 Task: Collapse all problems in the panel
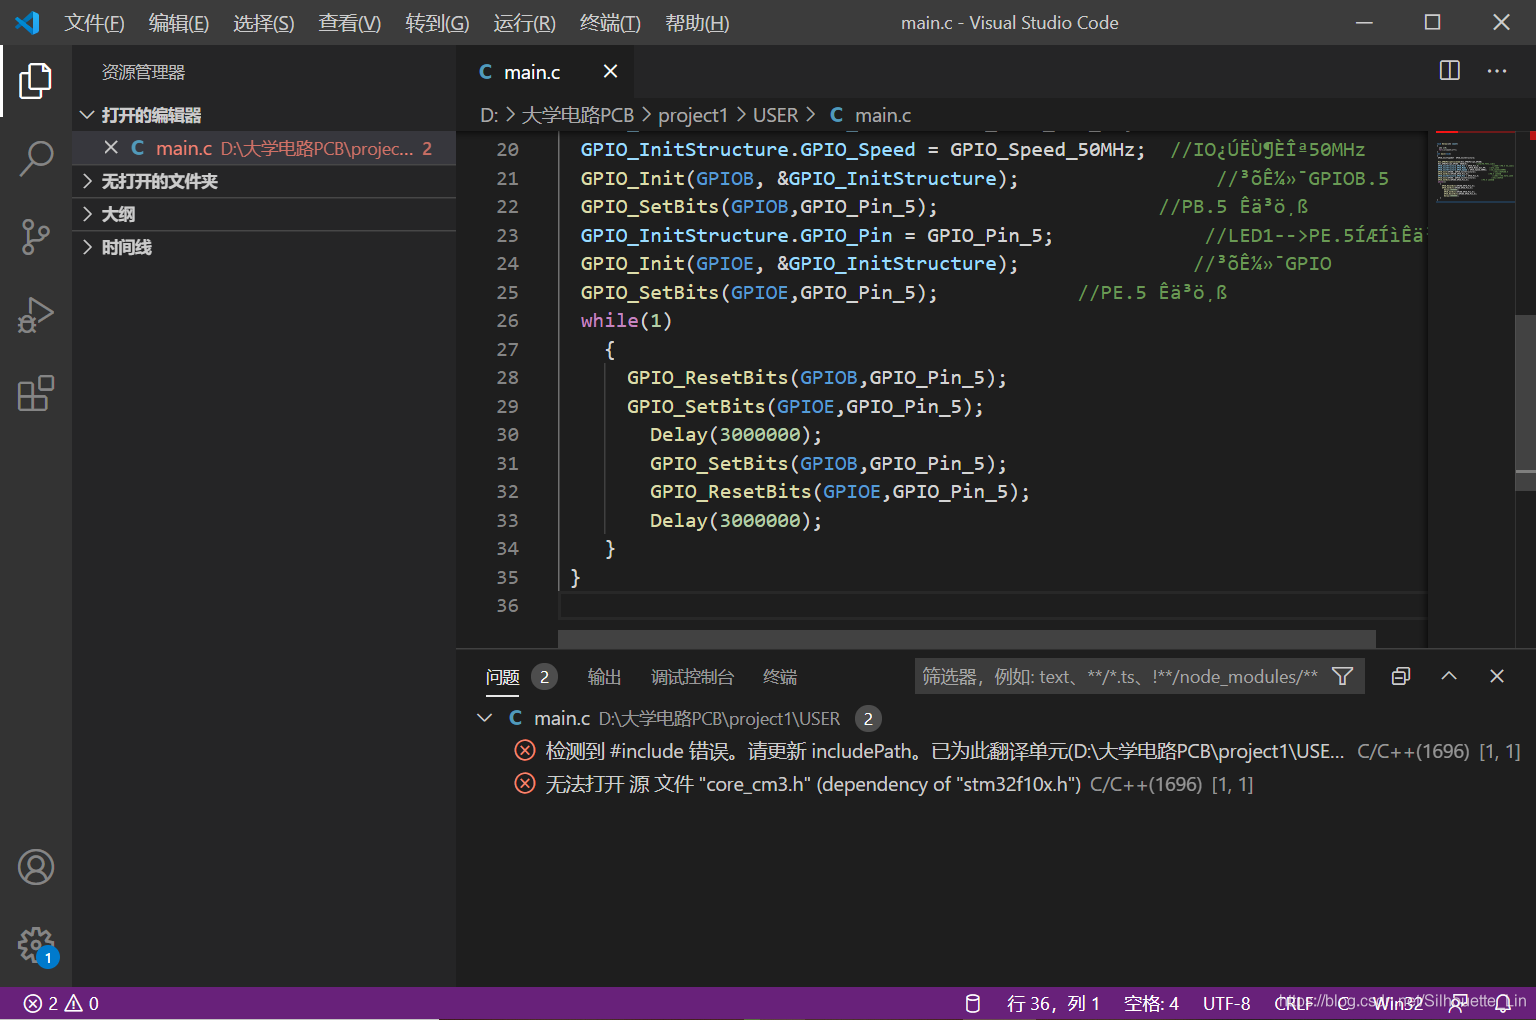click(1401, 677)
